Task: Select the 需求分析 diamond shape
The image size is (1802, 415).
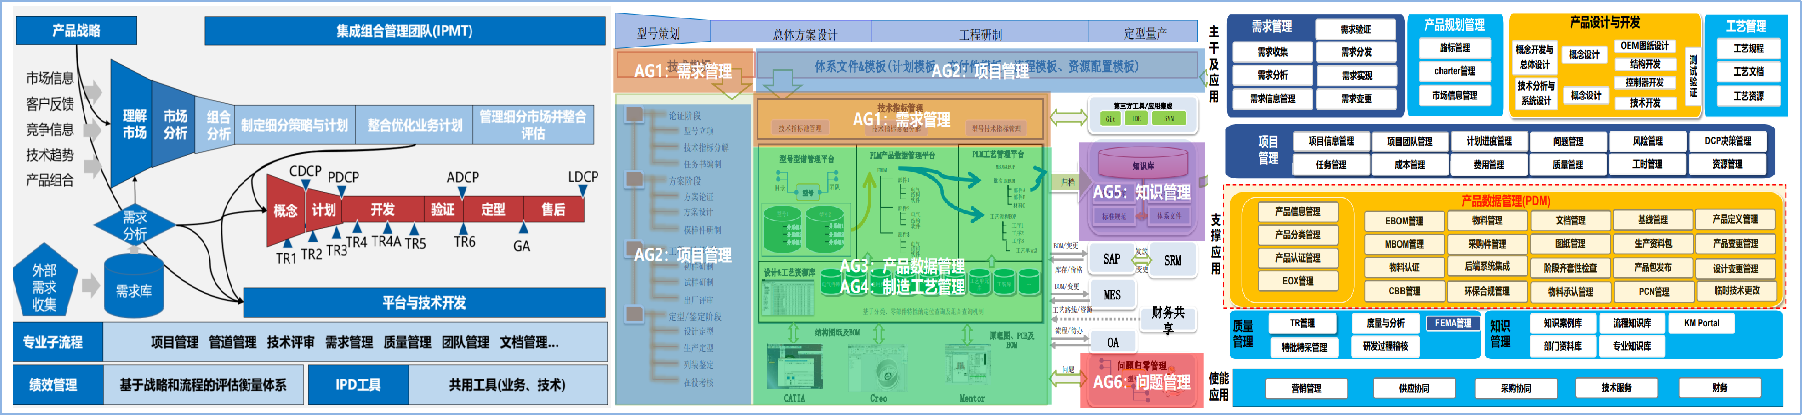Action: 134,226
